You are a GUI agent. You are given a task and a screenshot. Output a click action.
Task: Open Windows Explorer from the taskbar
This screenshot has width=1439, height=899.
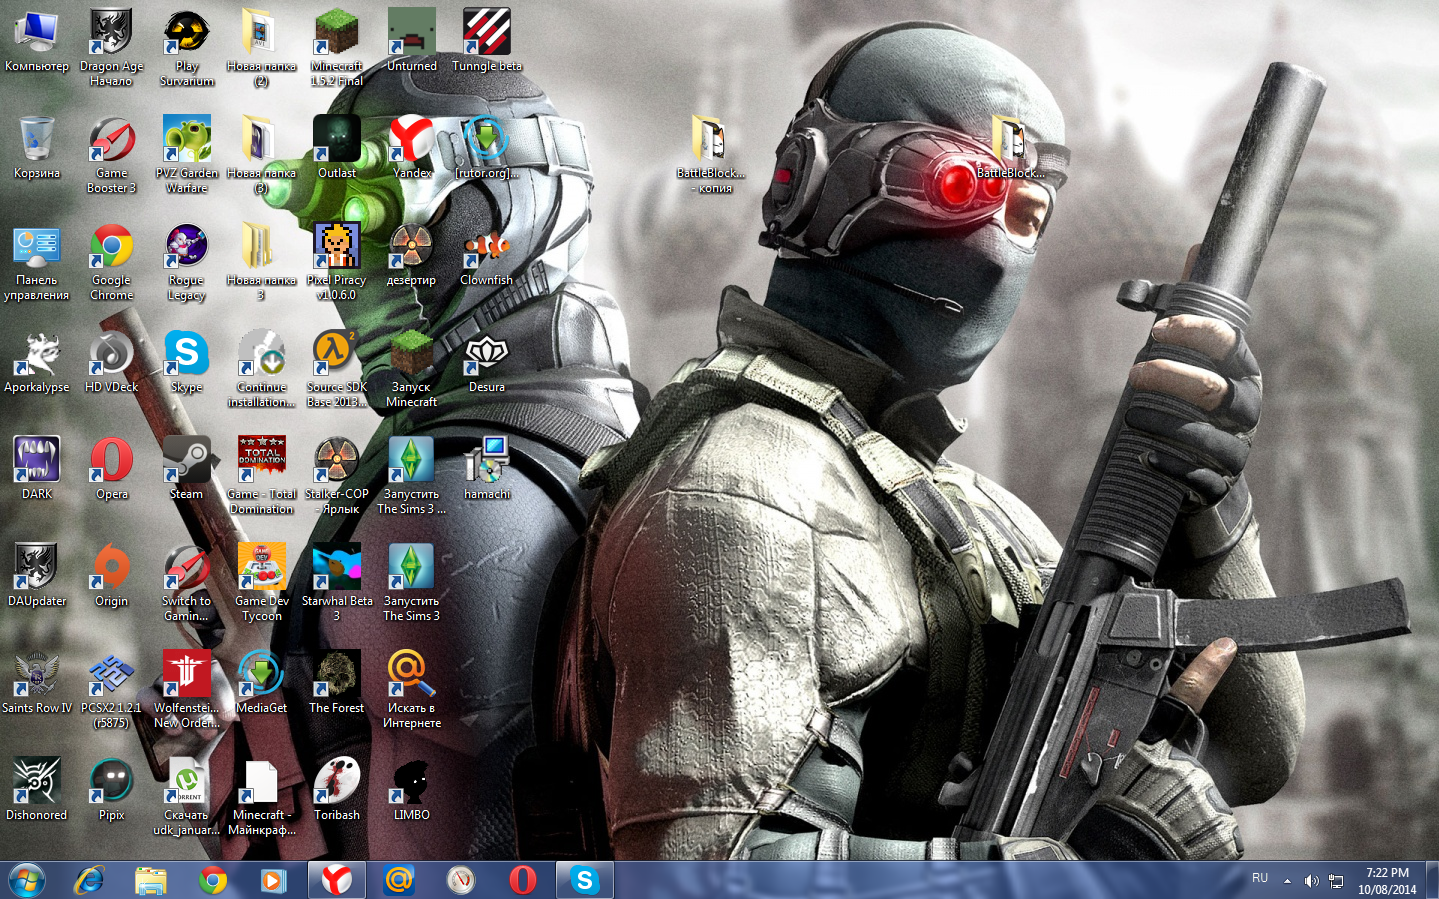click(x=151, y=880)
